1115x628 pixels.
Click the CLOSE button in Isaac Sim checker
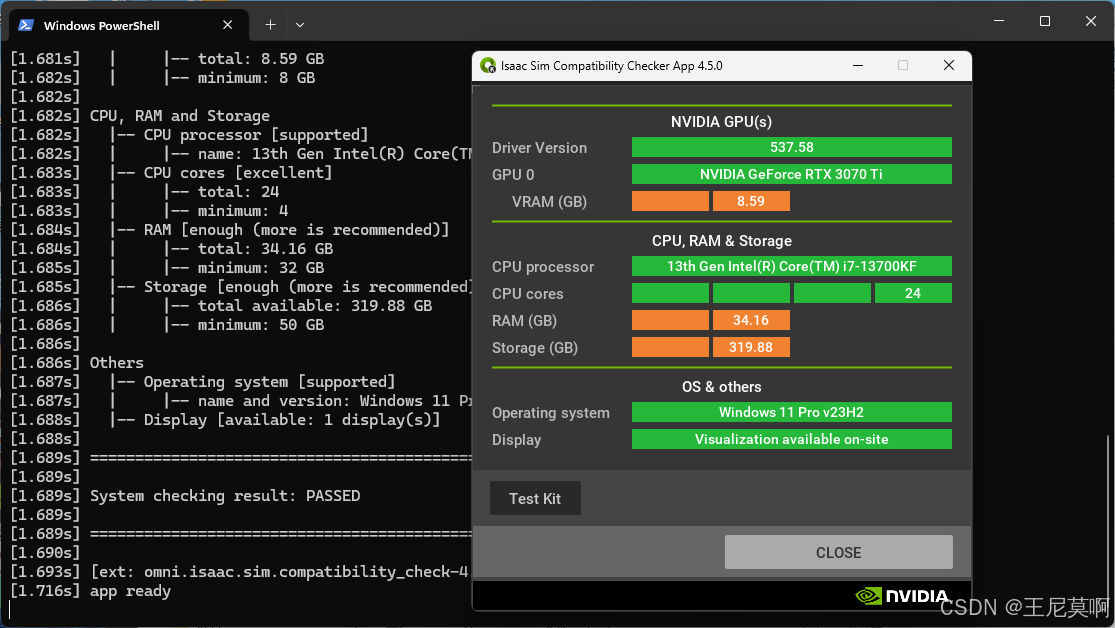point(838,552)
